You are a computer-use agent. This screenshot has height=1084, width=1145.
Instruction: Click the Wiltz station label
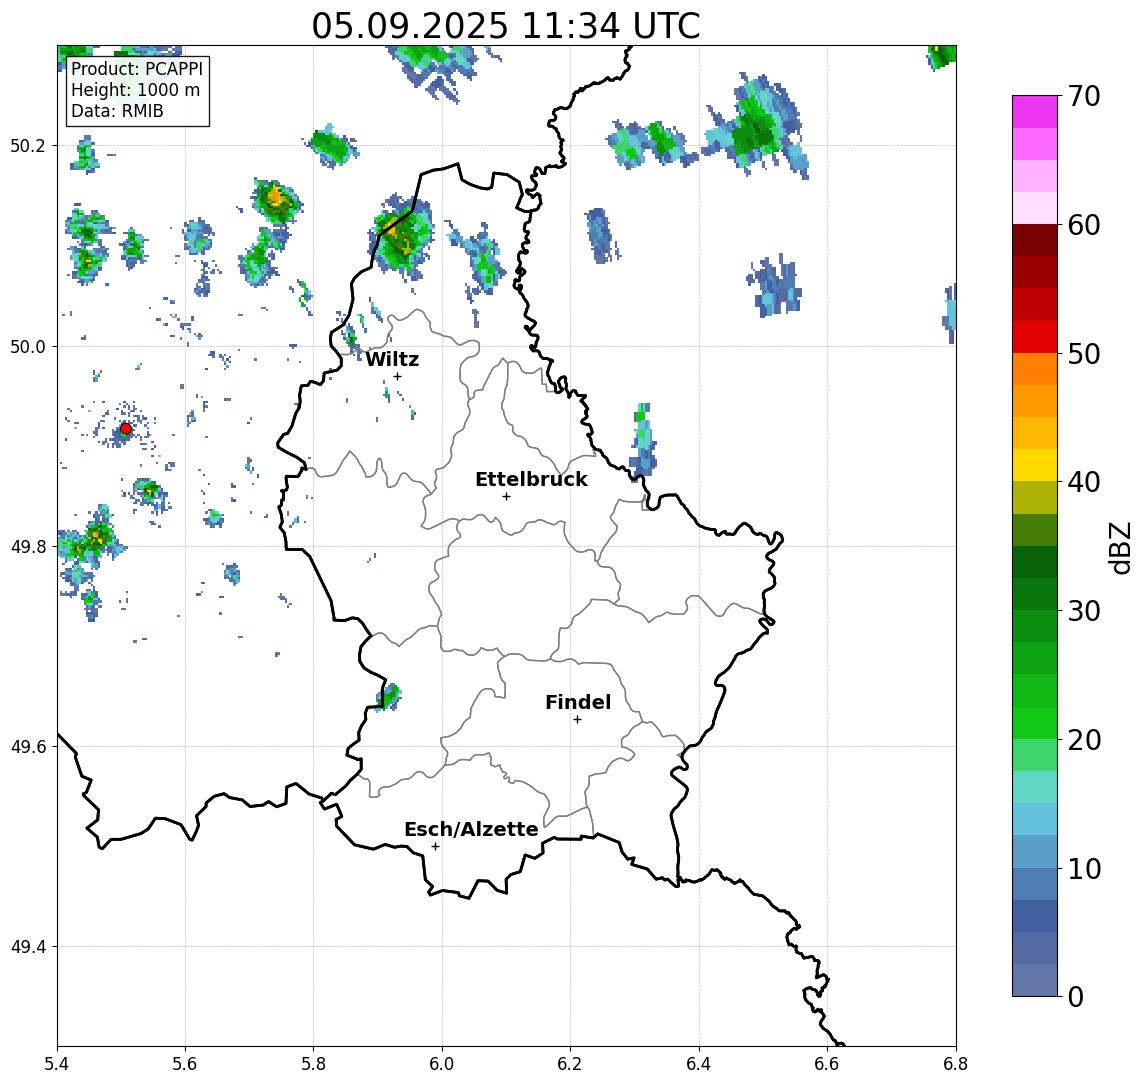392,359
